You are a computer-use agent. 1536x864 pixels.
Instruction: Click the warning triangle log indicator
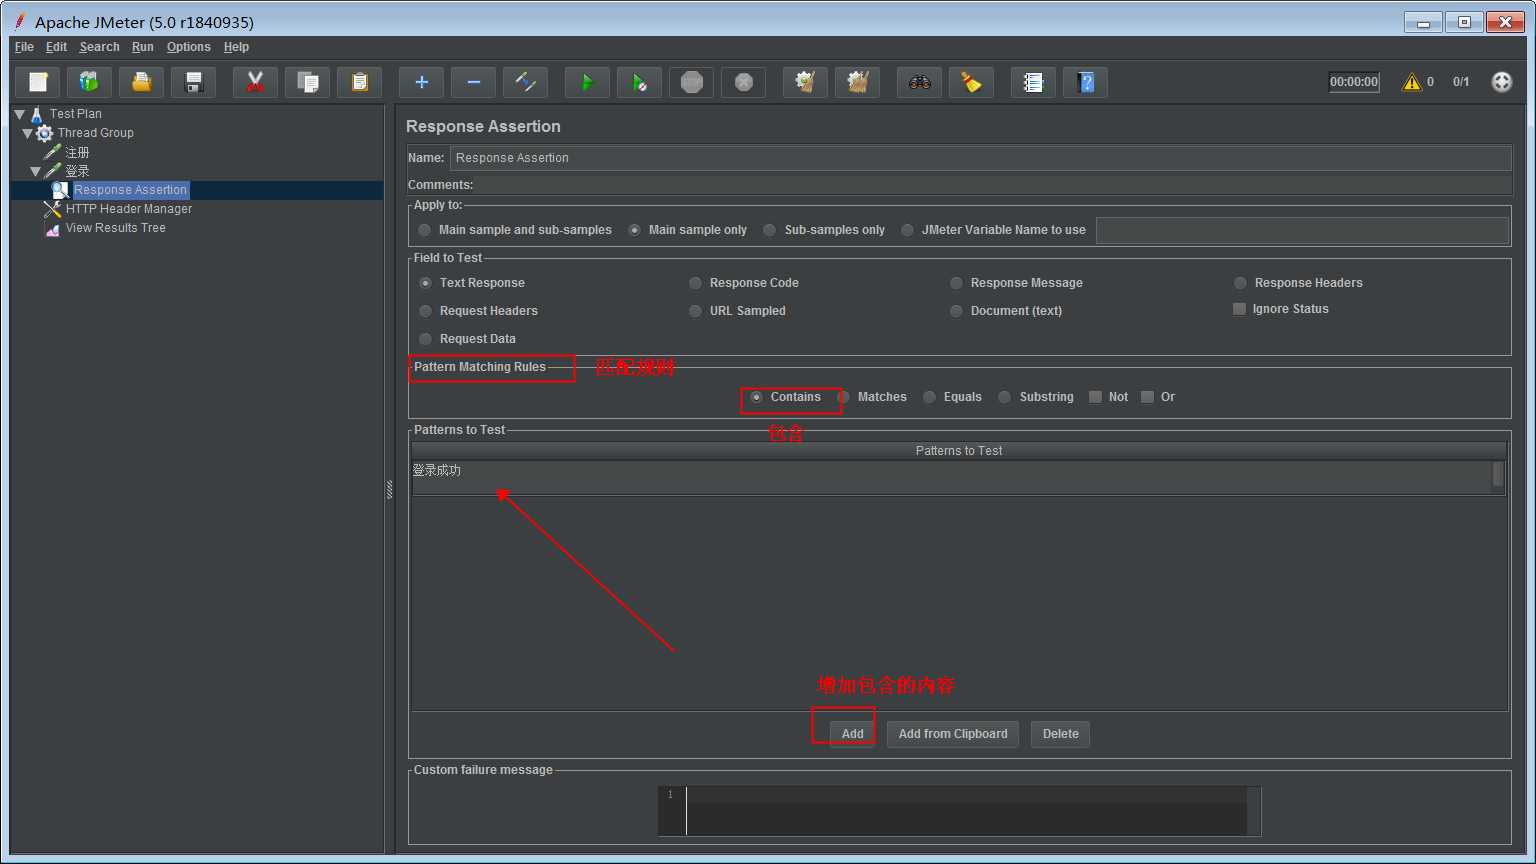click(1411, 82)
